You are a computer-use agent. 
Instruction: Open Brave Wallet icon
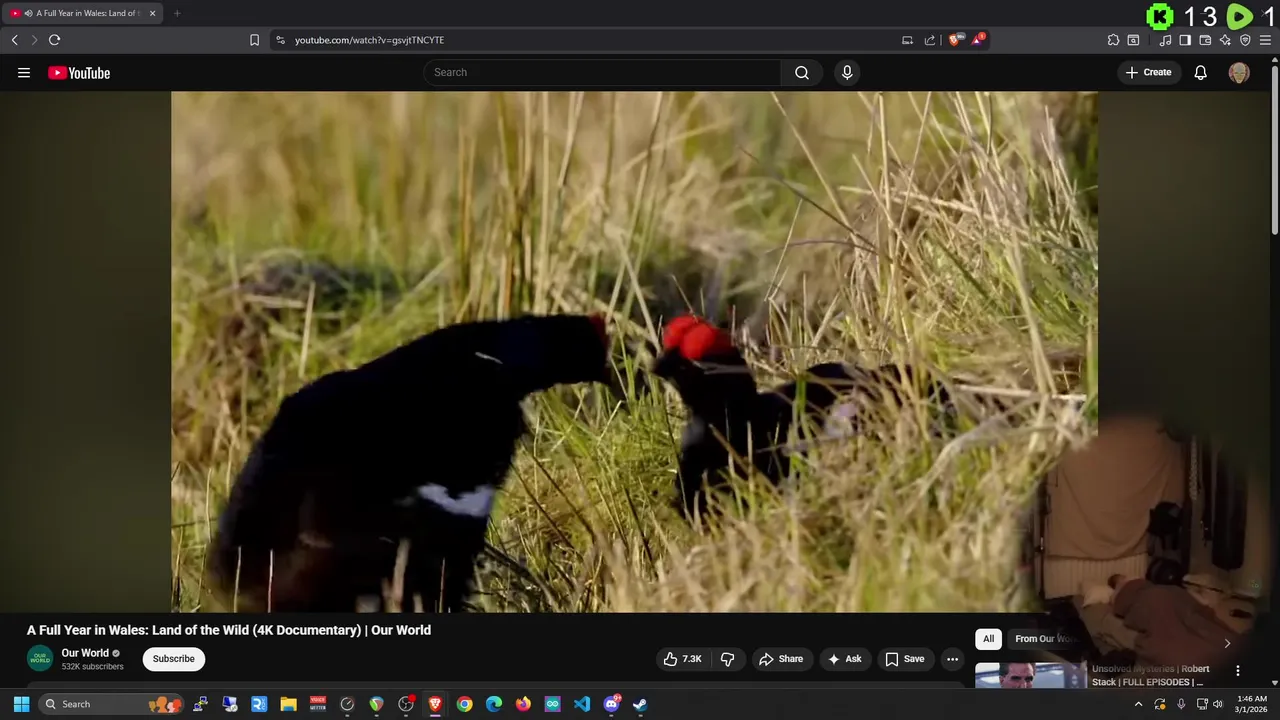pyautogui.click(x=1205, y=40)
